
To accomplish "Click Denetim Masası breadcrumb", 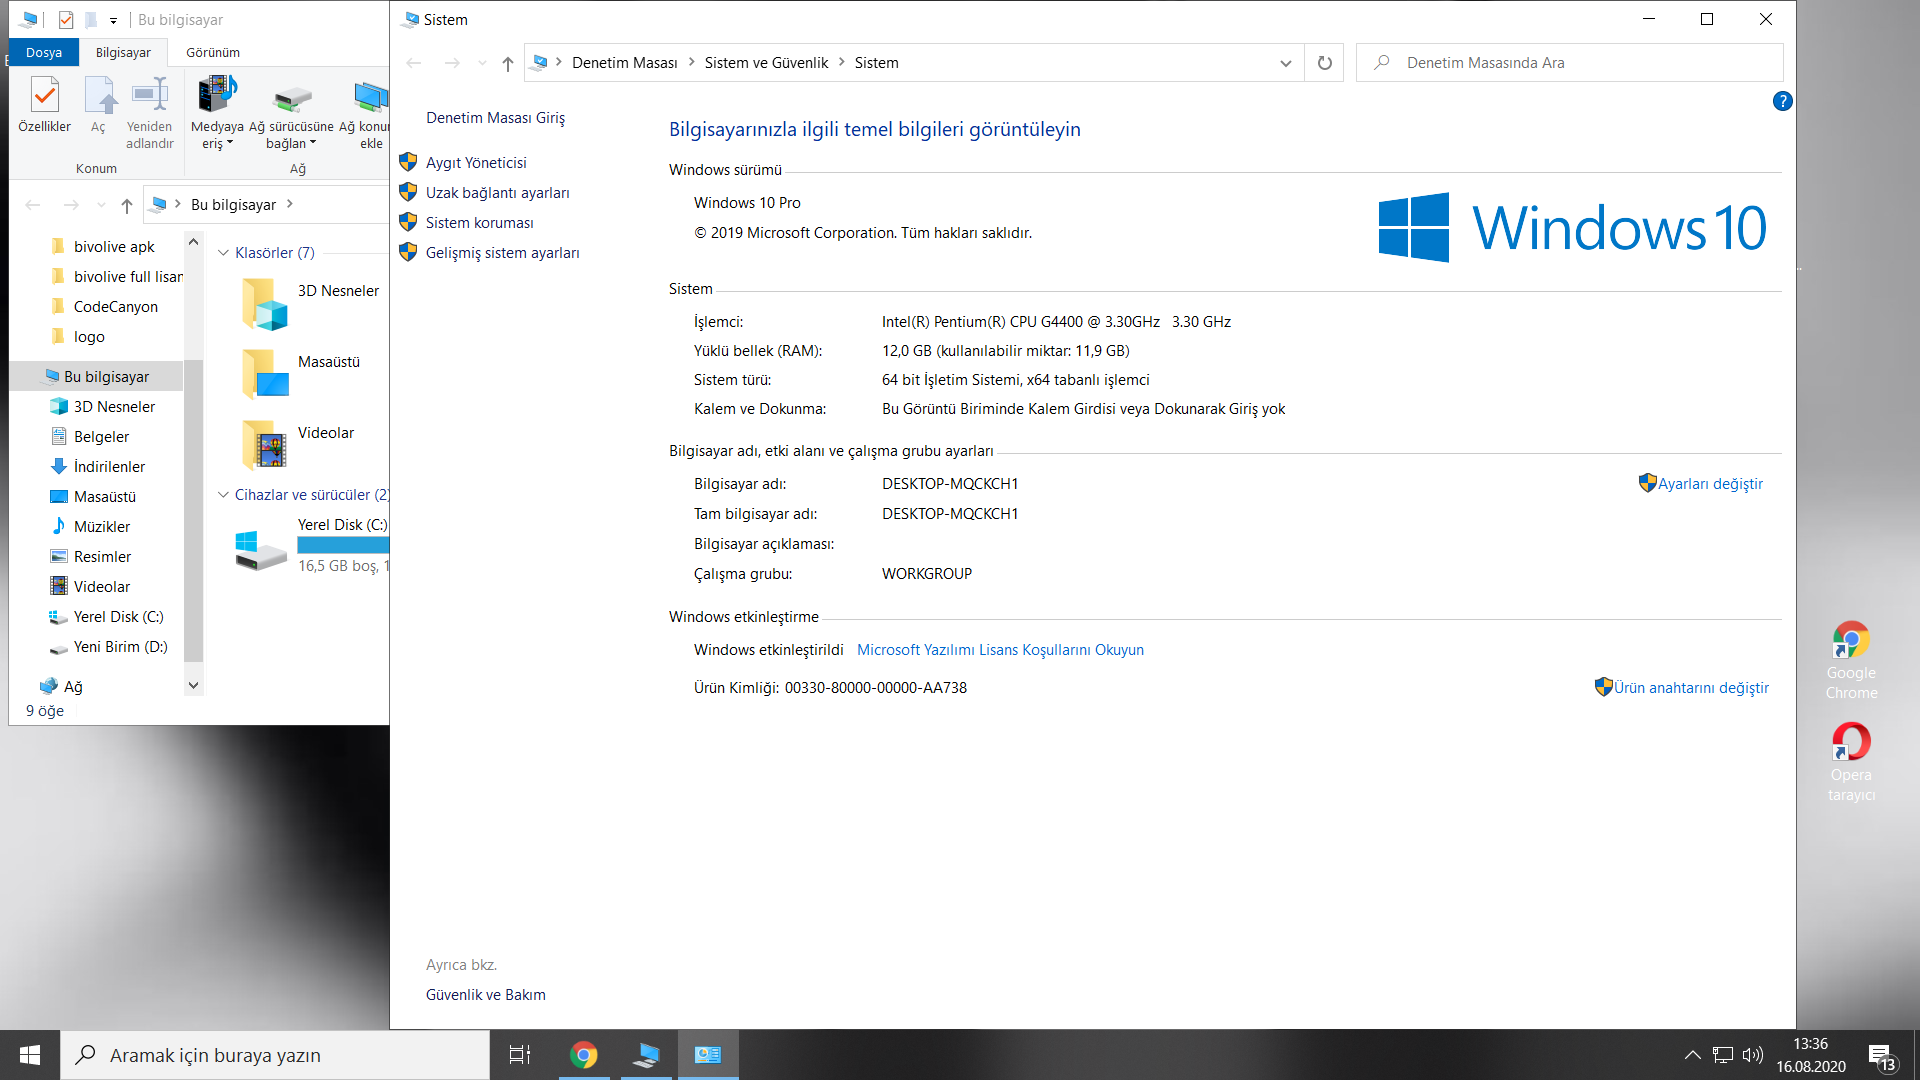I will (625, 63).
